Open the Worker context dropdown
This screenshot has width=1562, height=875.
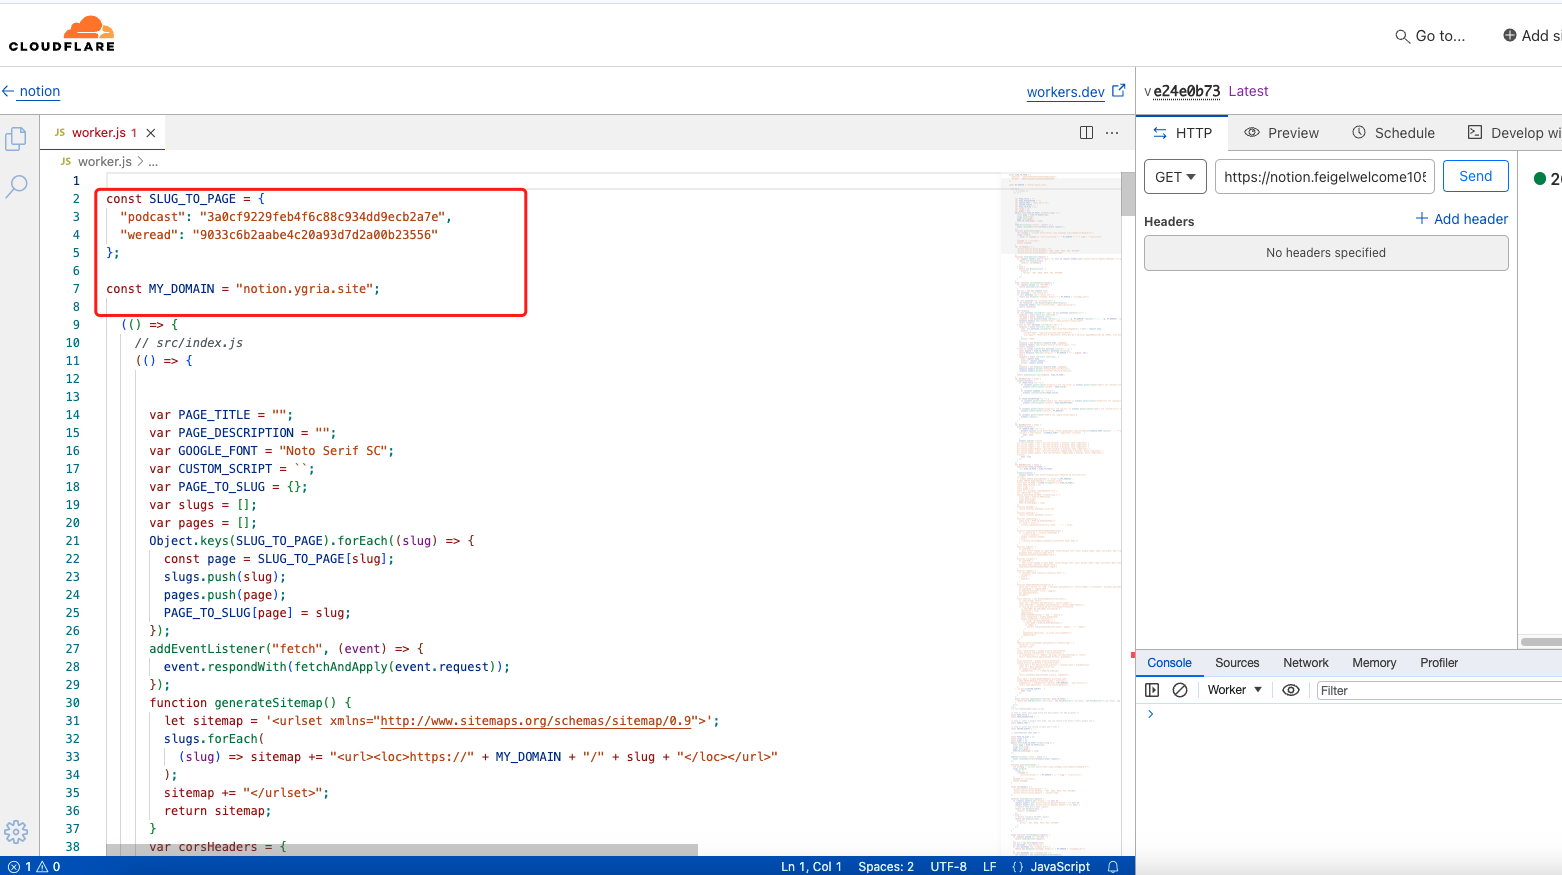click(x=1234, y=690)
